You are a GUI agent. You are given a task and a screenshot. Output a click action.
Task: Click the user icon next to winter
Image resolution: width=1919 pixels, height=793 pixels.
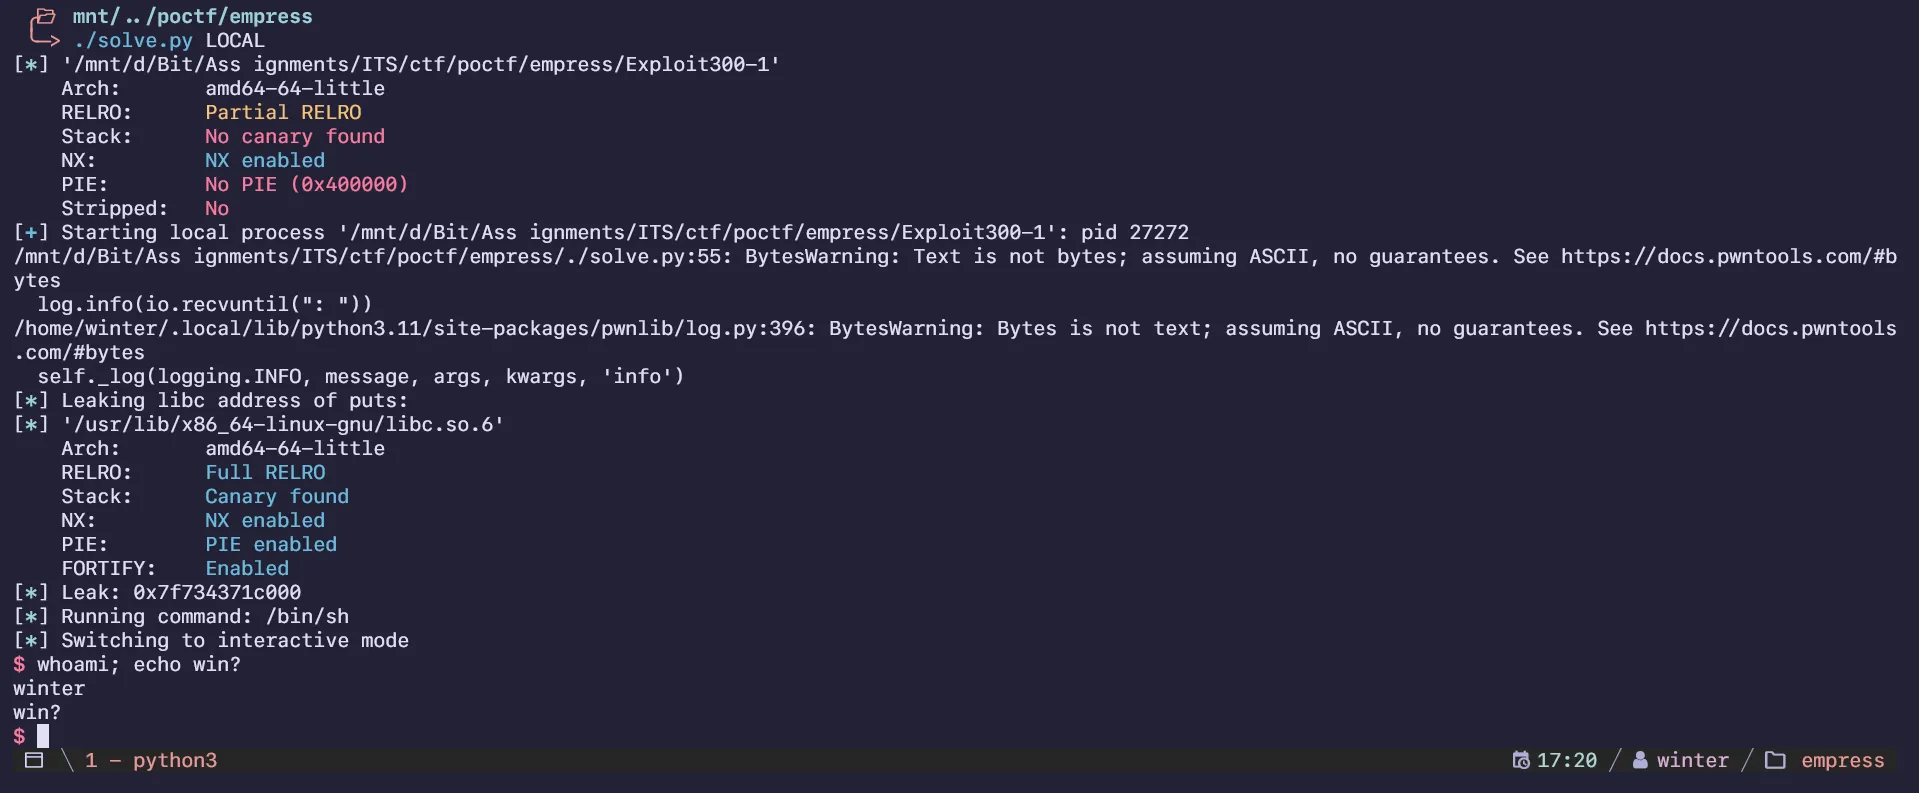click(x=1640, y=761)
